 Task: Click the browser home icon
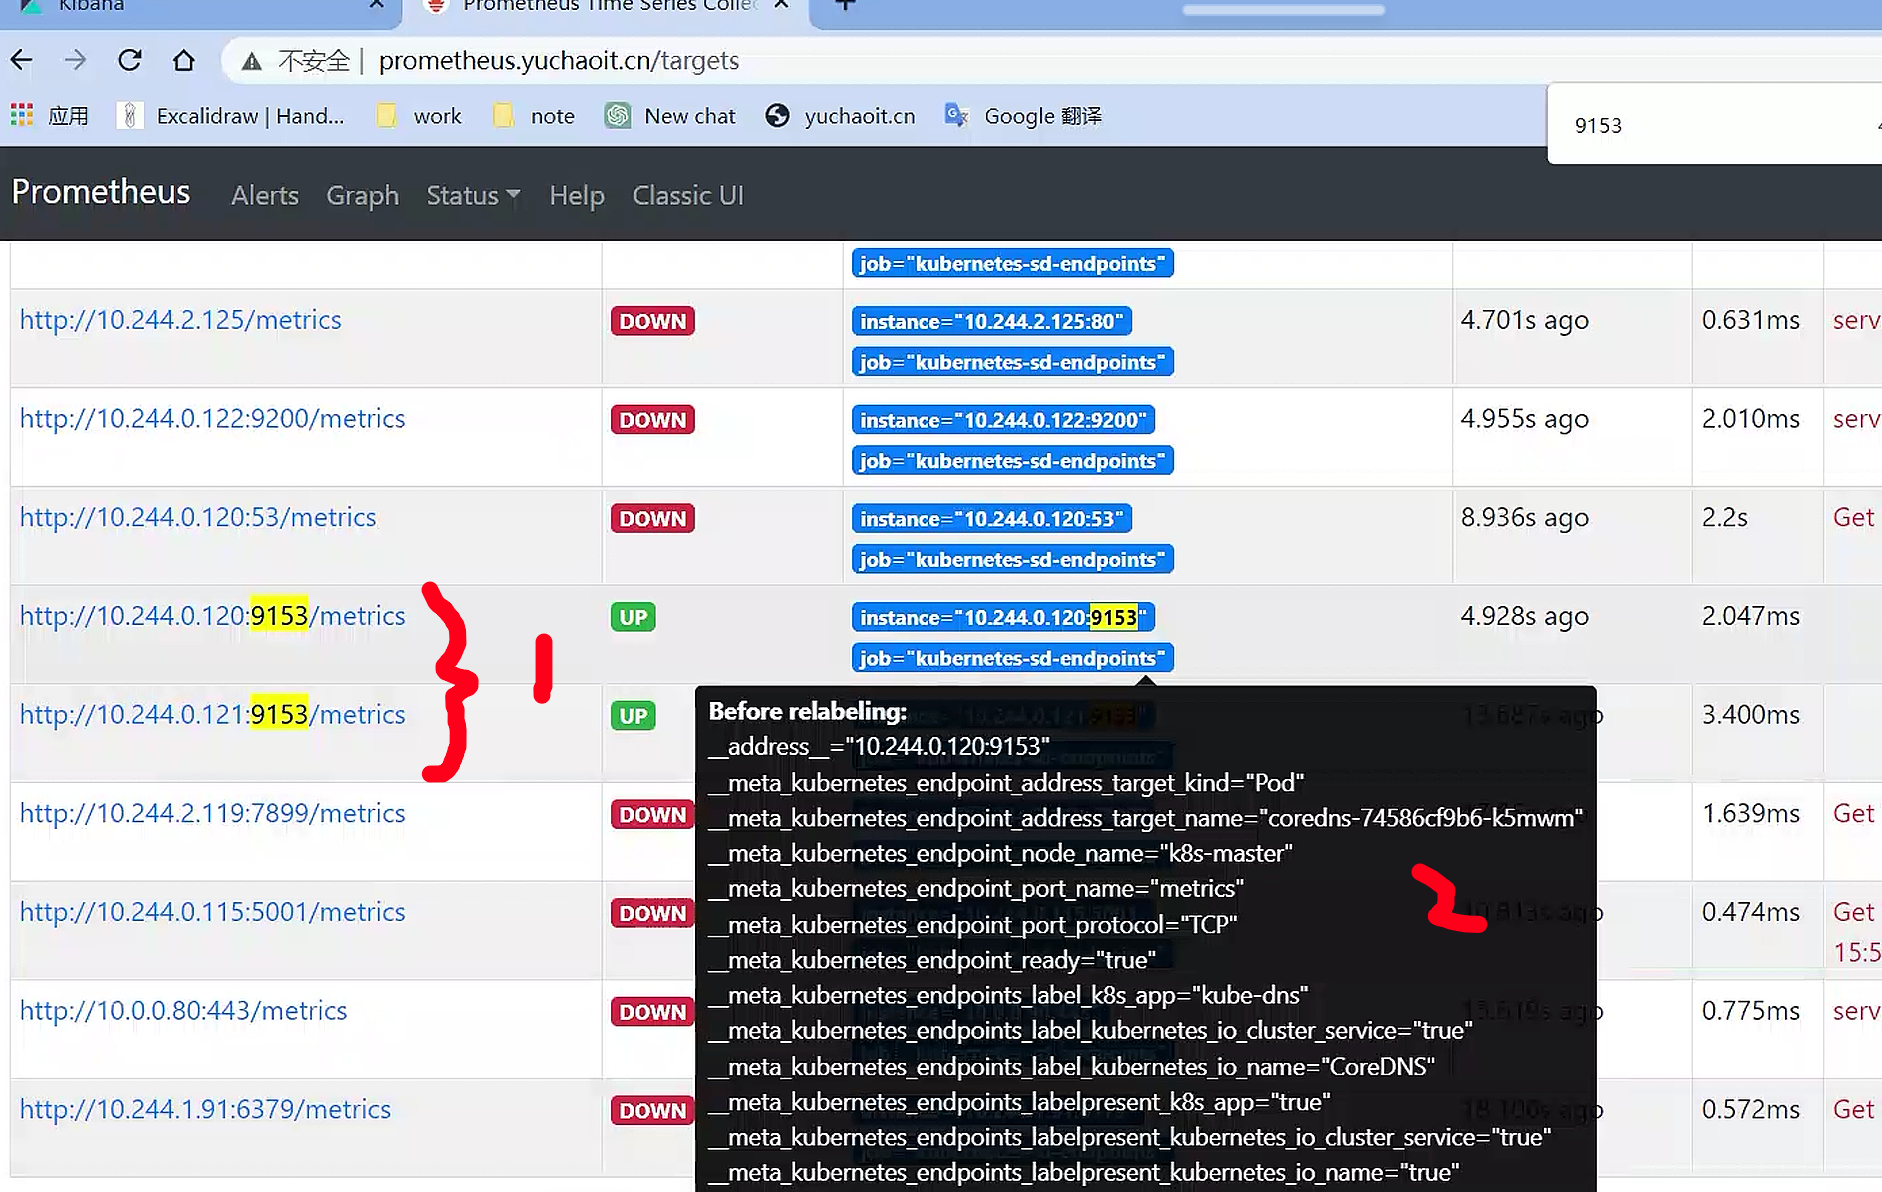point(184,61)
